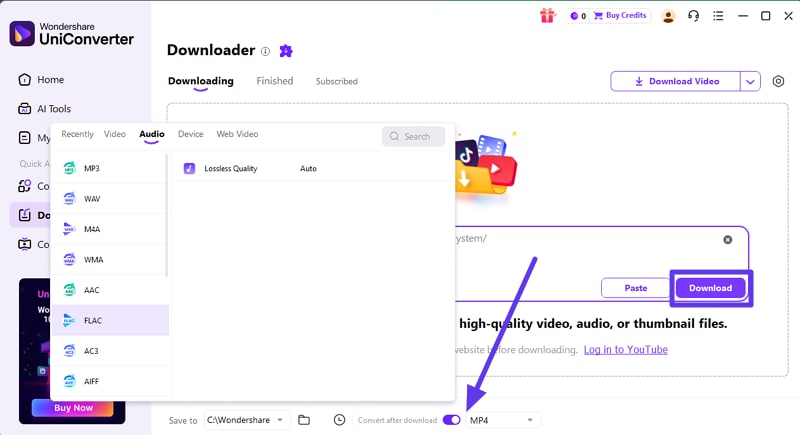
Task: Click the credits balance coin icon
Action: (x=574, y=16)
